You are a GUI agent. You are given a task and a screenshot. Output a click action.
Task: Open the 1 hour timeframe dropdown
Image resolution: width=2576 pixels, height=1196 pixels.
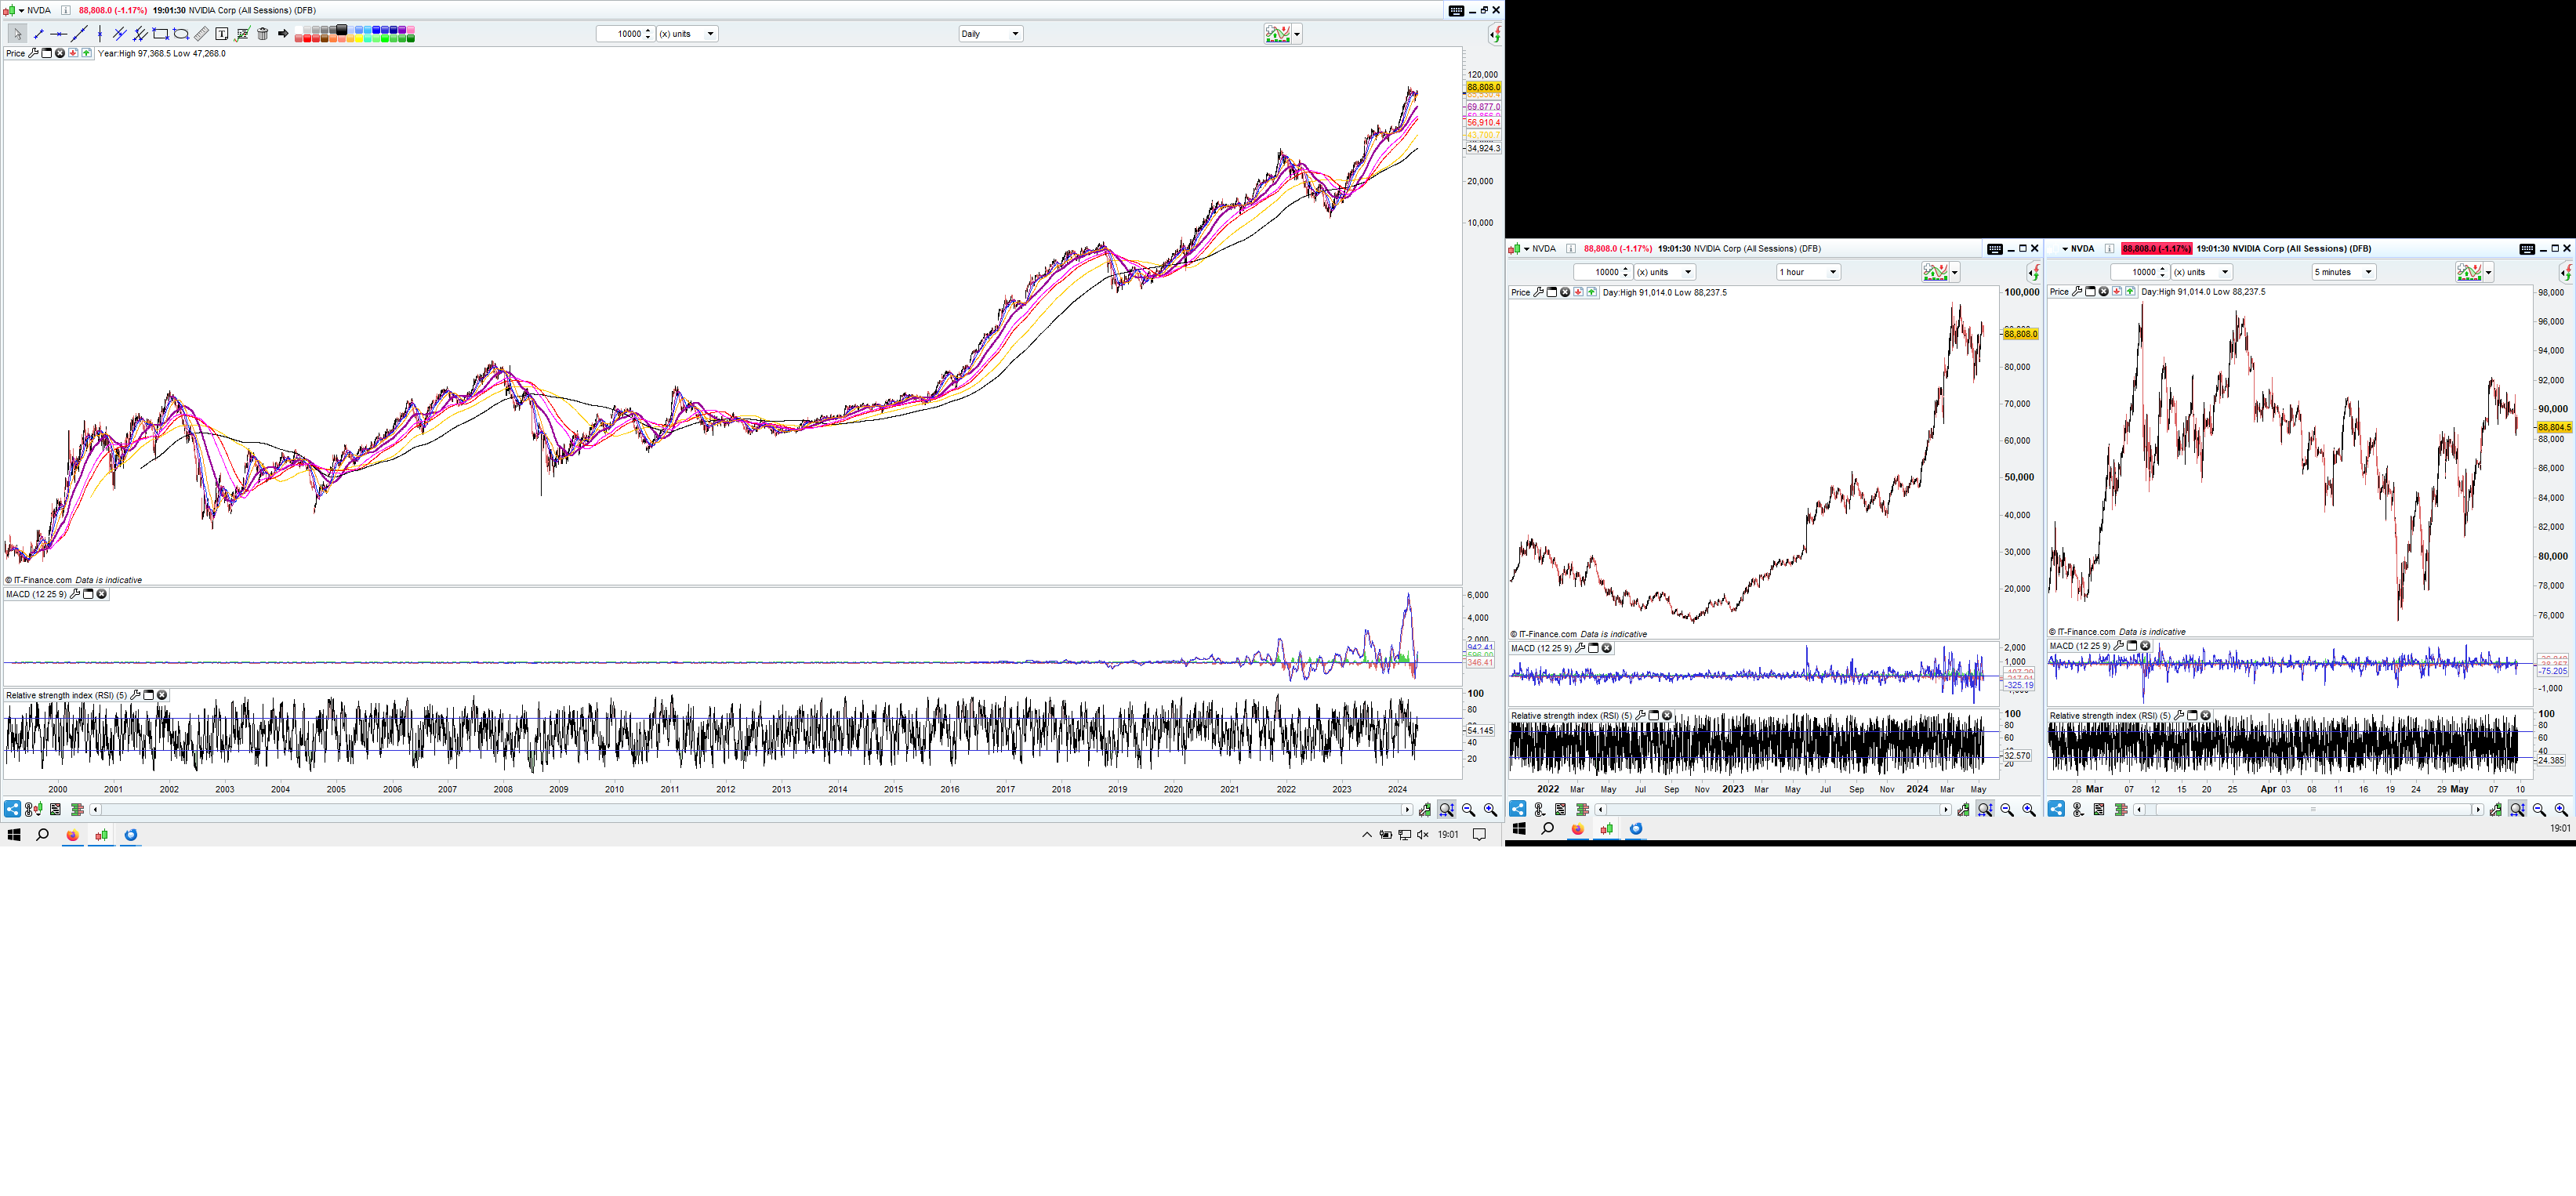[x=1833, y=272]
